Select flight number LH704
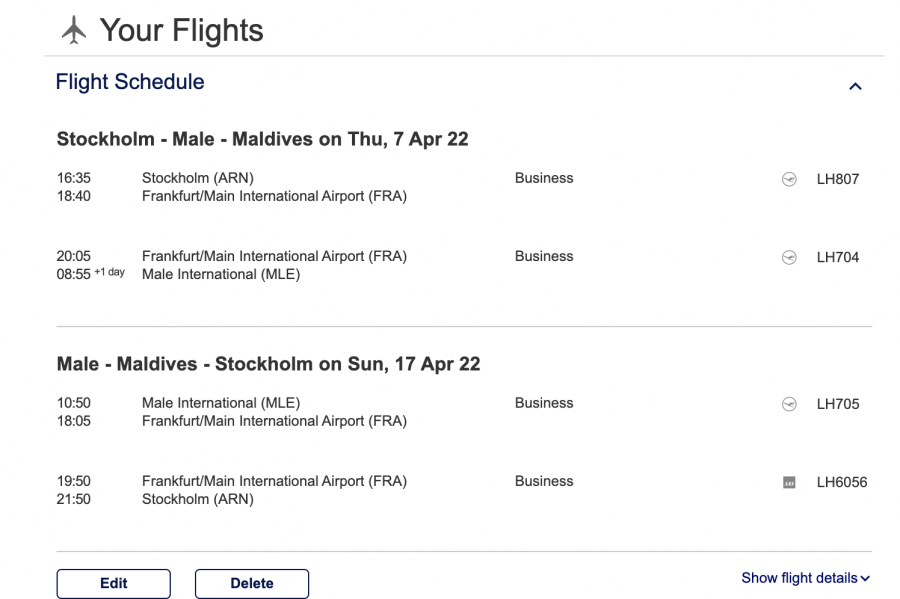Image resolution: width=900 pixels, height=599 pixels. [838, 258]
